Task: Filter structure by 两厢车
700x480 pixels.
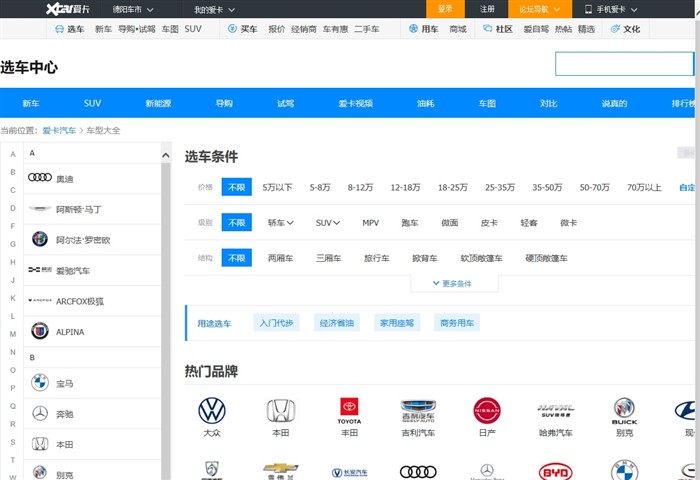Action: (x=280, y=258)
